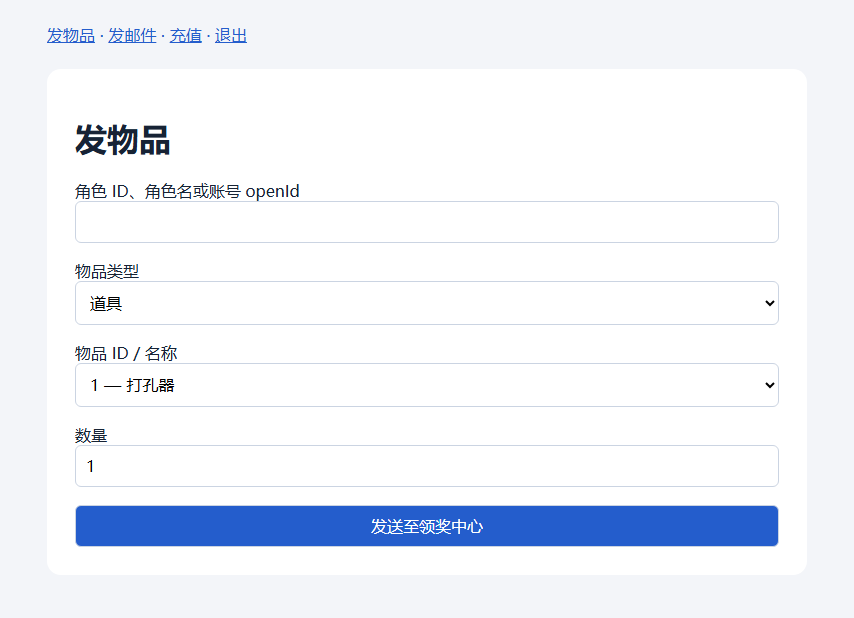Go to the 发邮件 page link
The width and height of the screenshot is (854, 618).
(132, 36)
